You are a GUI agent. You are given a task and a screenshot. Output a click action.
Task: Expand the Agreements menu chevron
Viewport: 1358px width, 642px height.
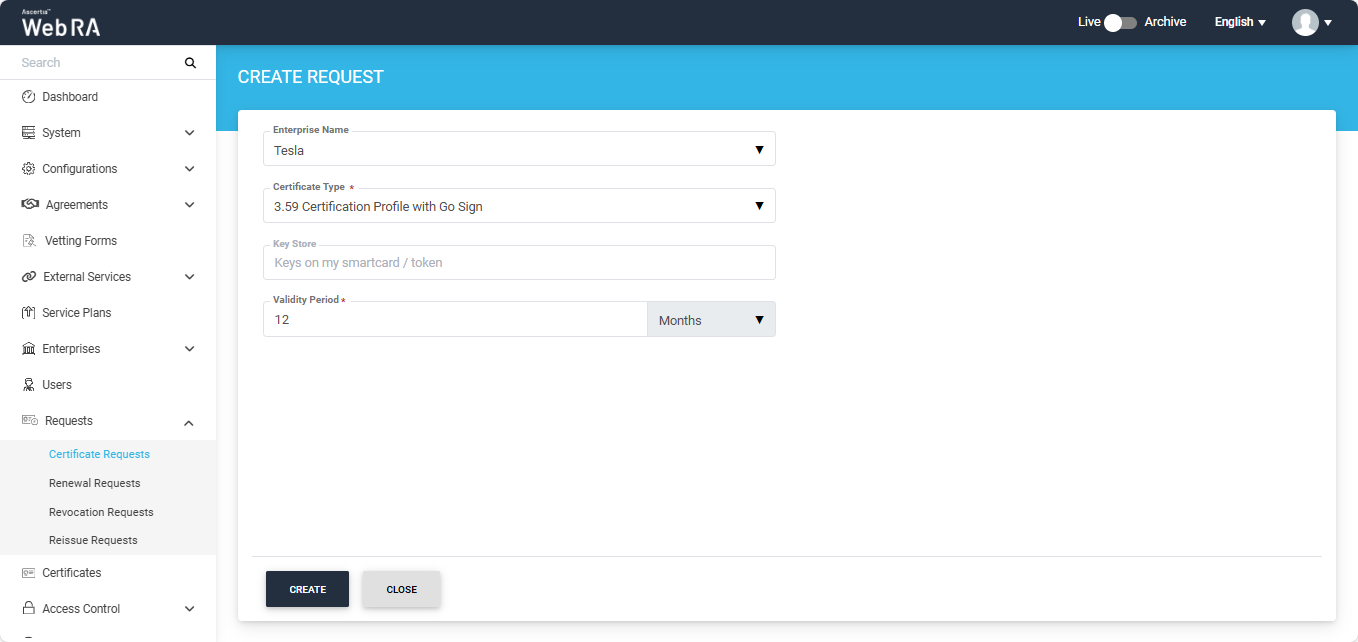(x=190, y=205)
